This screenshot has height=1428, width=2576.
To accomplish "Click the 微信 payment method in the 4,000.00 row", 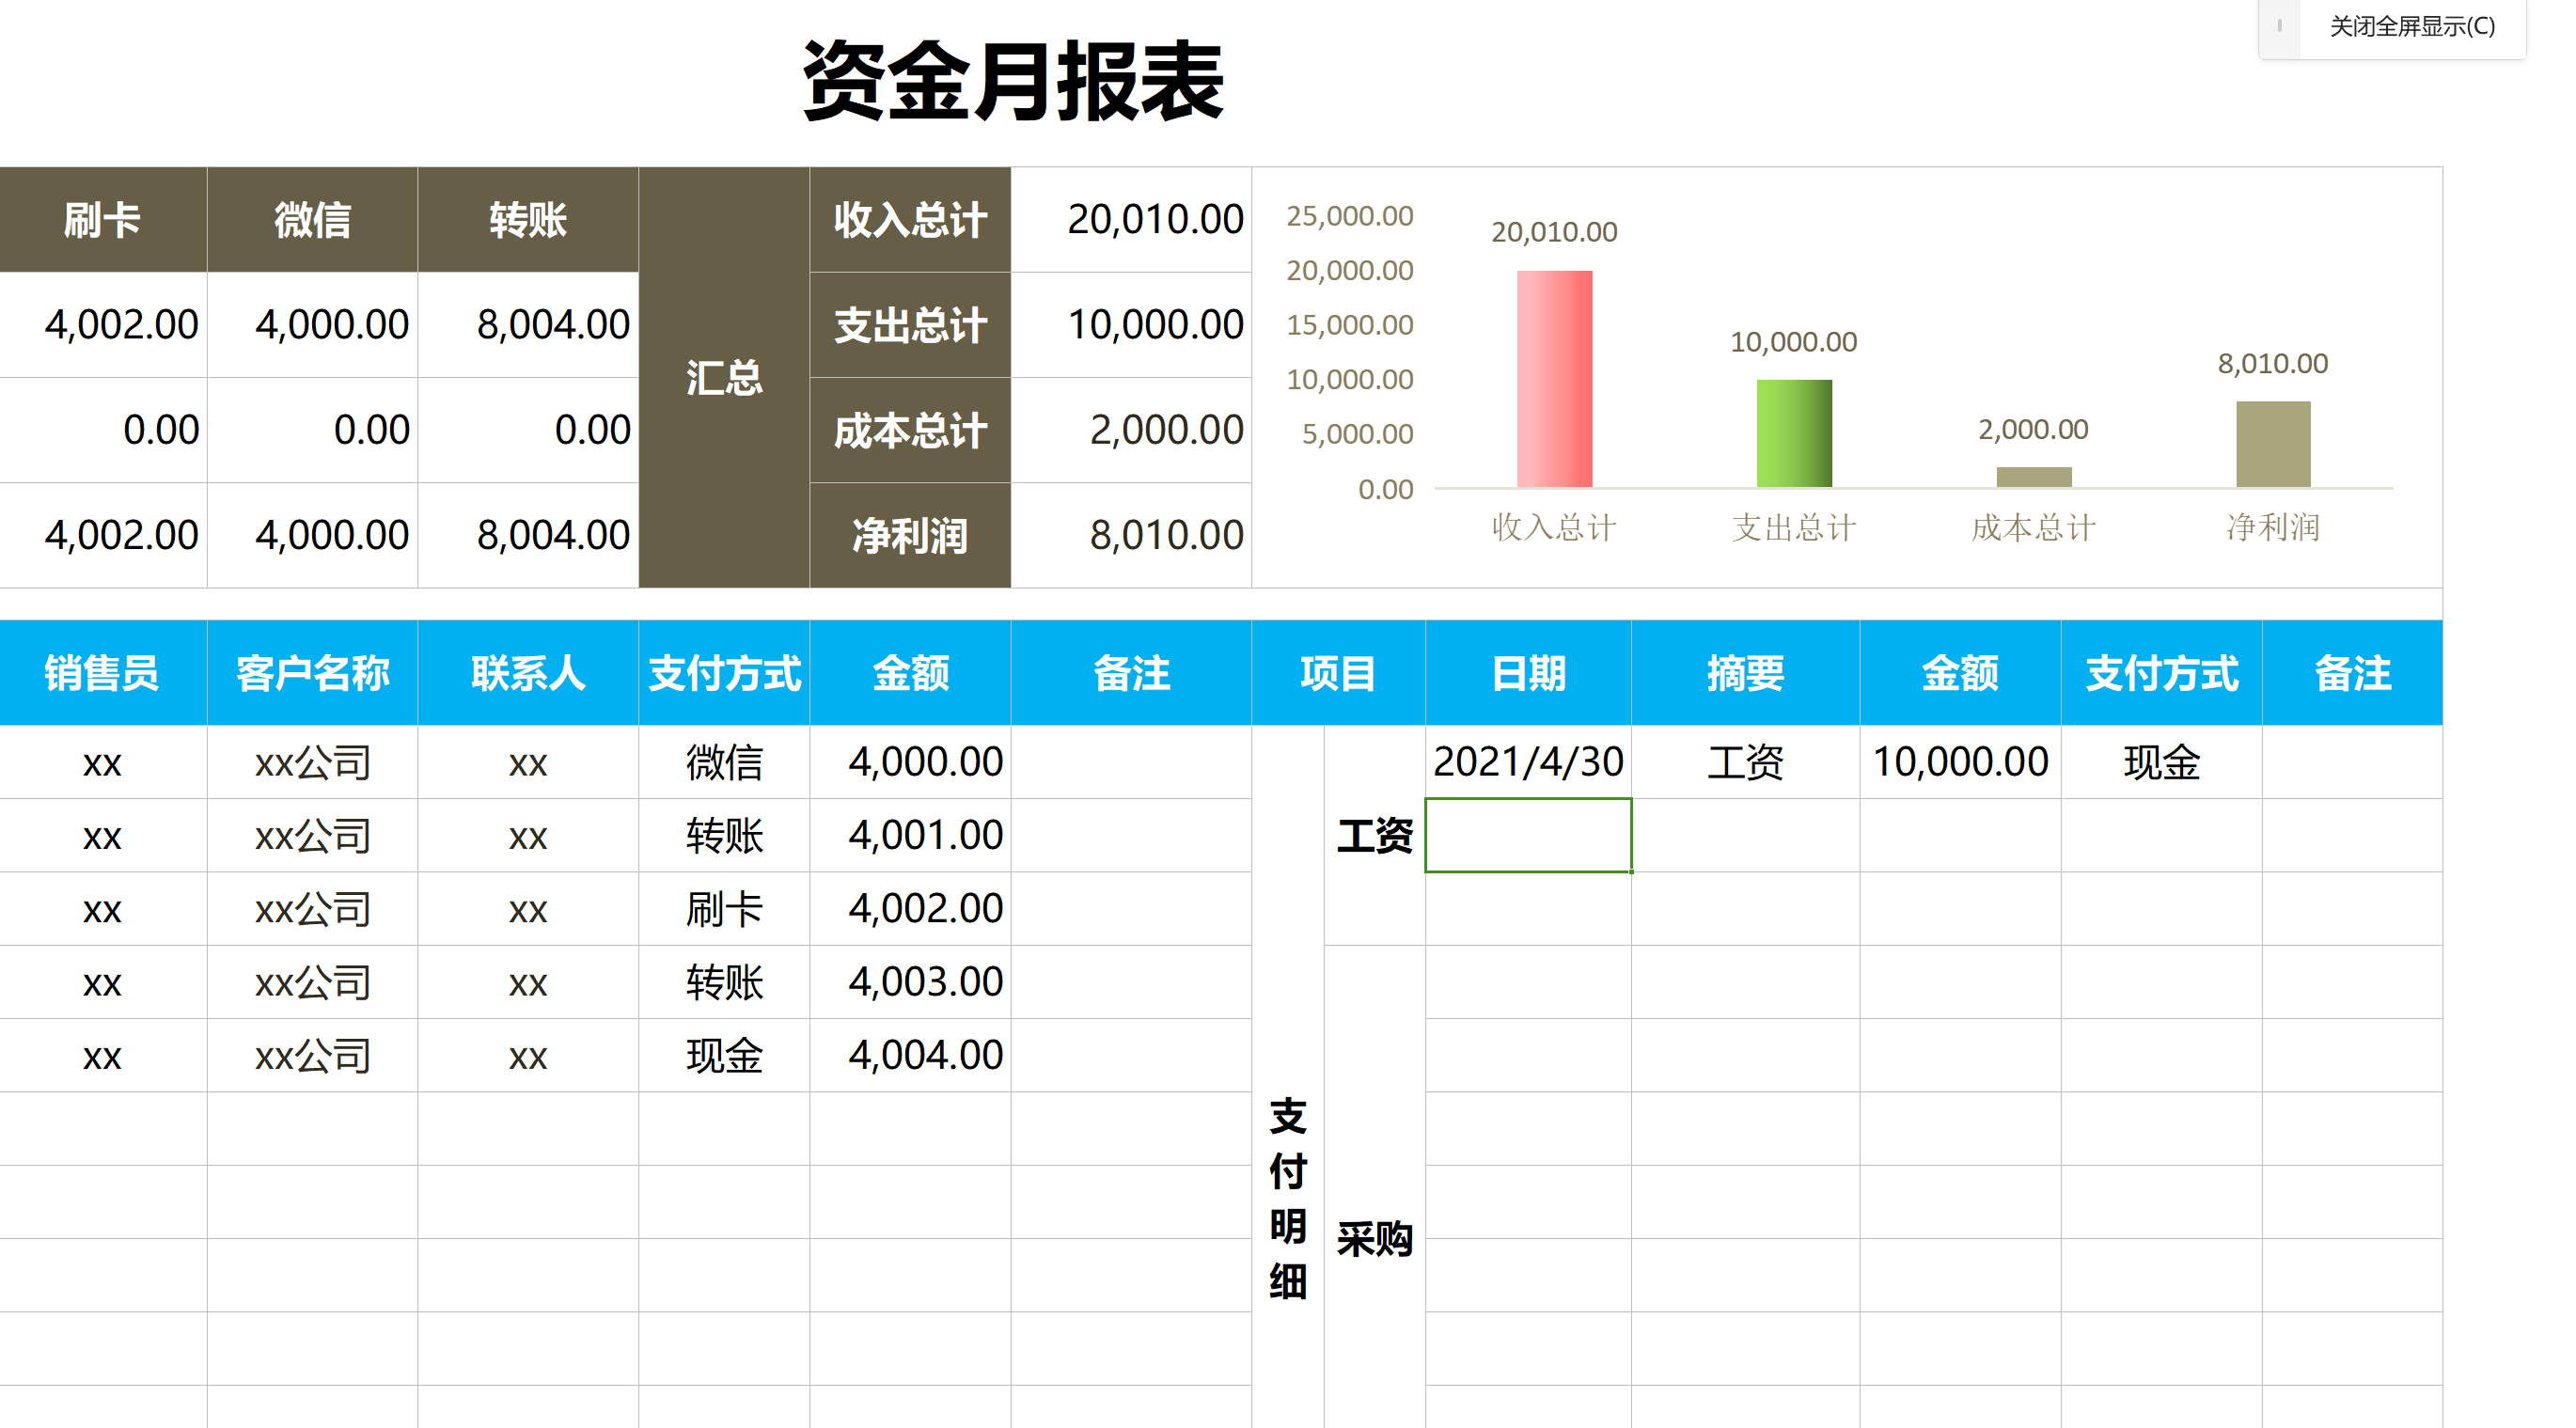I will 724,762.
